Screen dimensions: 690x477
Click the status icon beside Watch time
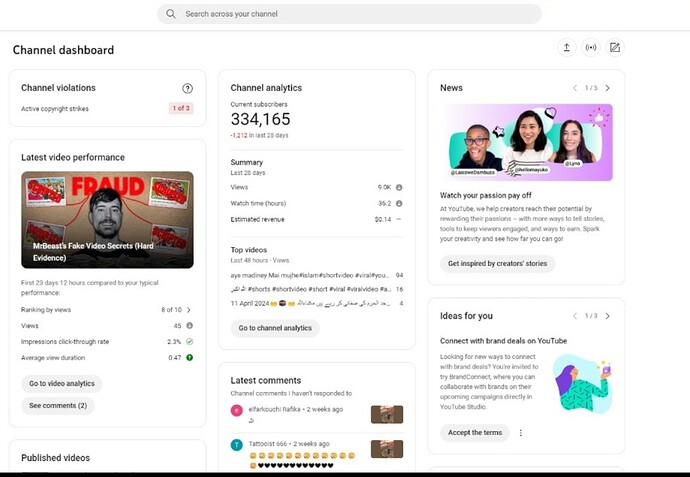(399, 203)
